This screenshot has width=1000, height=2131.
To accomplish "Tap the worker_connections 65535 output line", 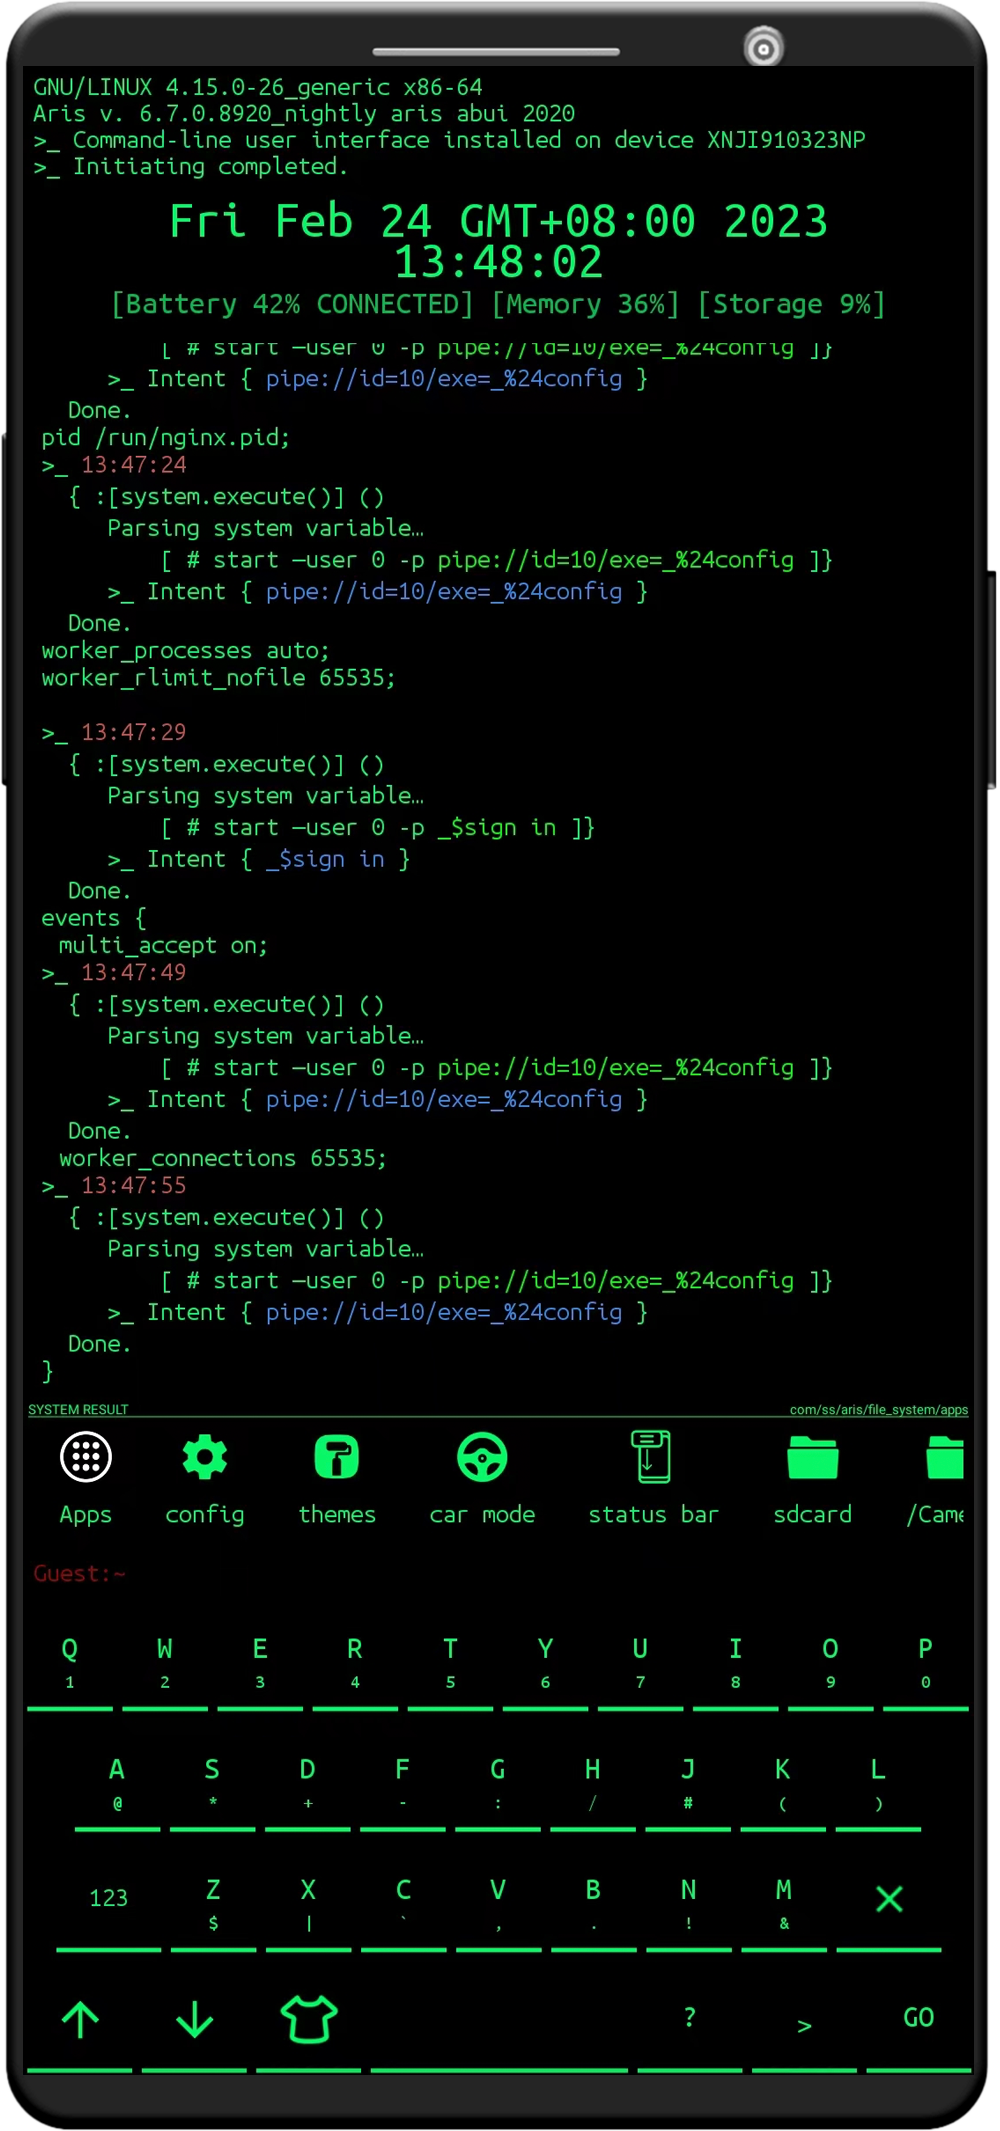I will pyautogui.click(x=223, y=1158).
